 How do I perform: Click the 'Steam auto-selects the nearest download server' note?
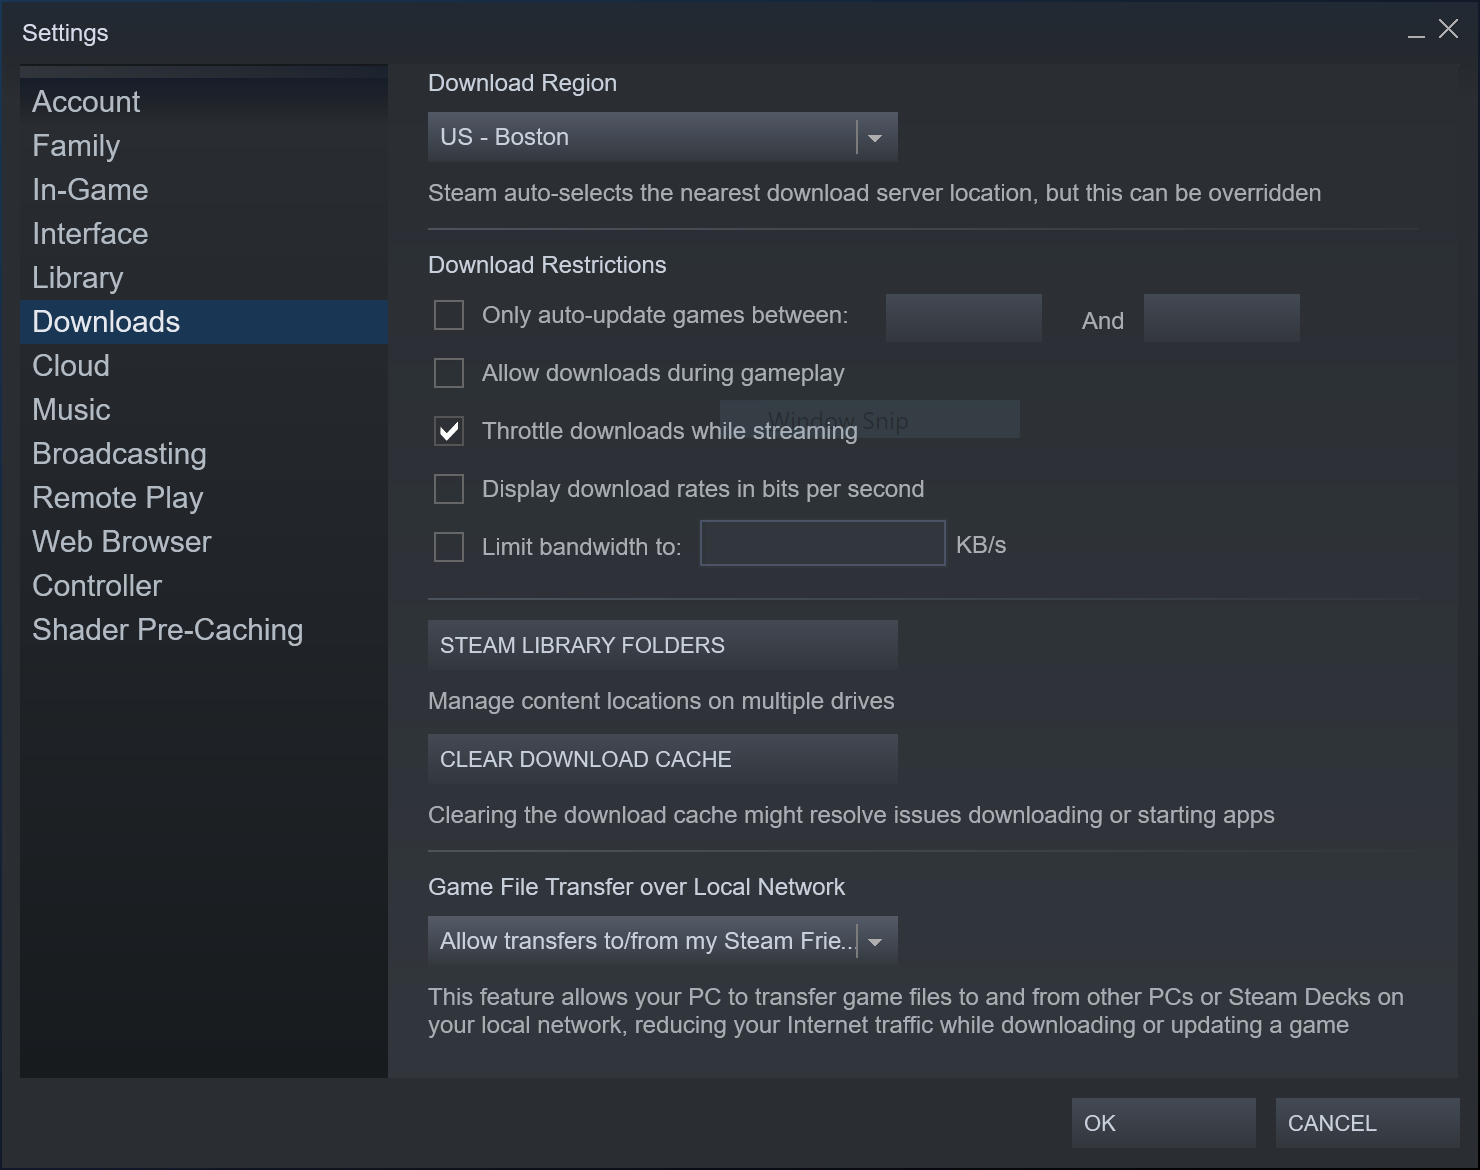(x=875, y=193)
